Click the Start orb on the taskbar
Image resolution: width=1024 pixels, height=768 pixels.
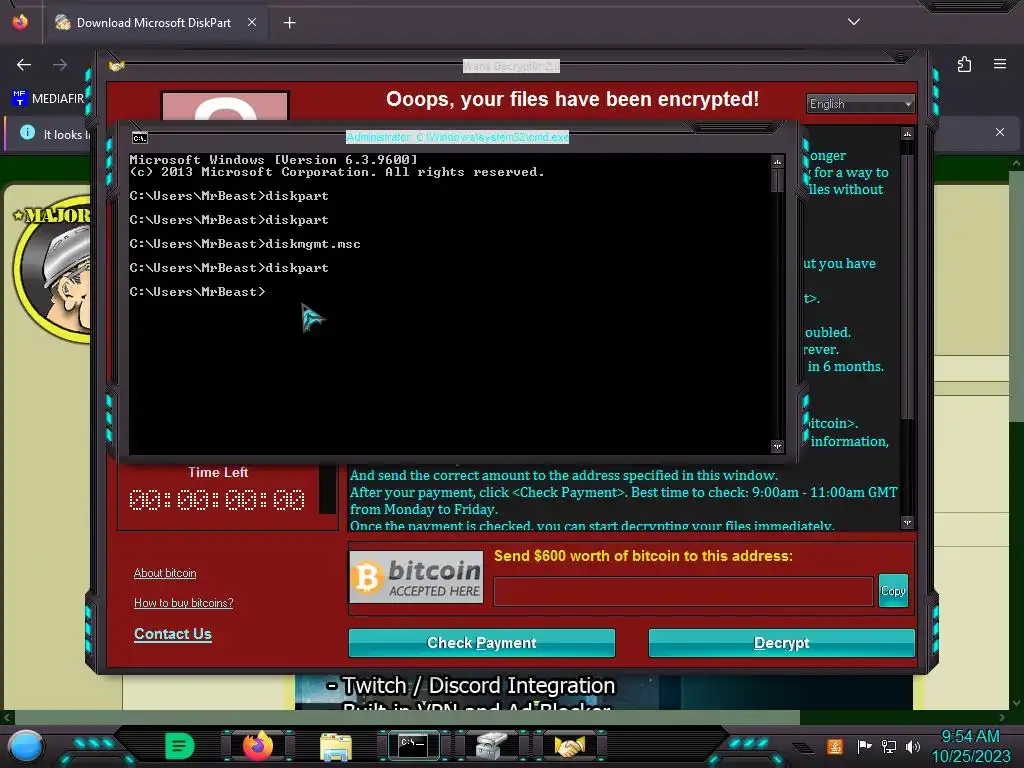coord(26,746)
